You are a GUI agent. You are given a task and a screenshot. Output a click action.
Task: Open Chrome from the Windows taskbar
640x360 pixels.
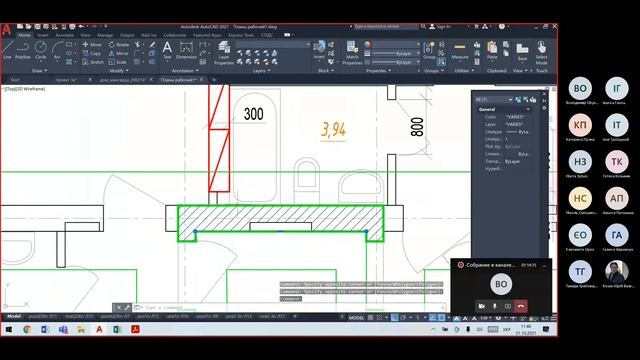pyautogui.click(x=27, y=329)
